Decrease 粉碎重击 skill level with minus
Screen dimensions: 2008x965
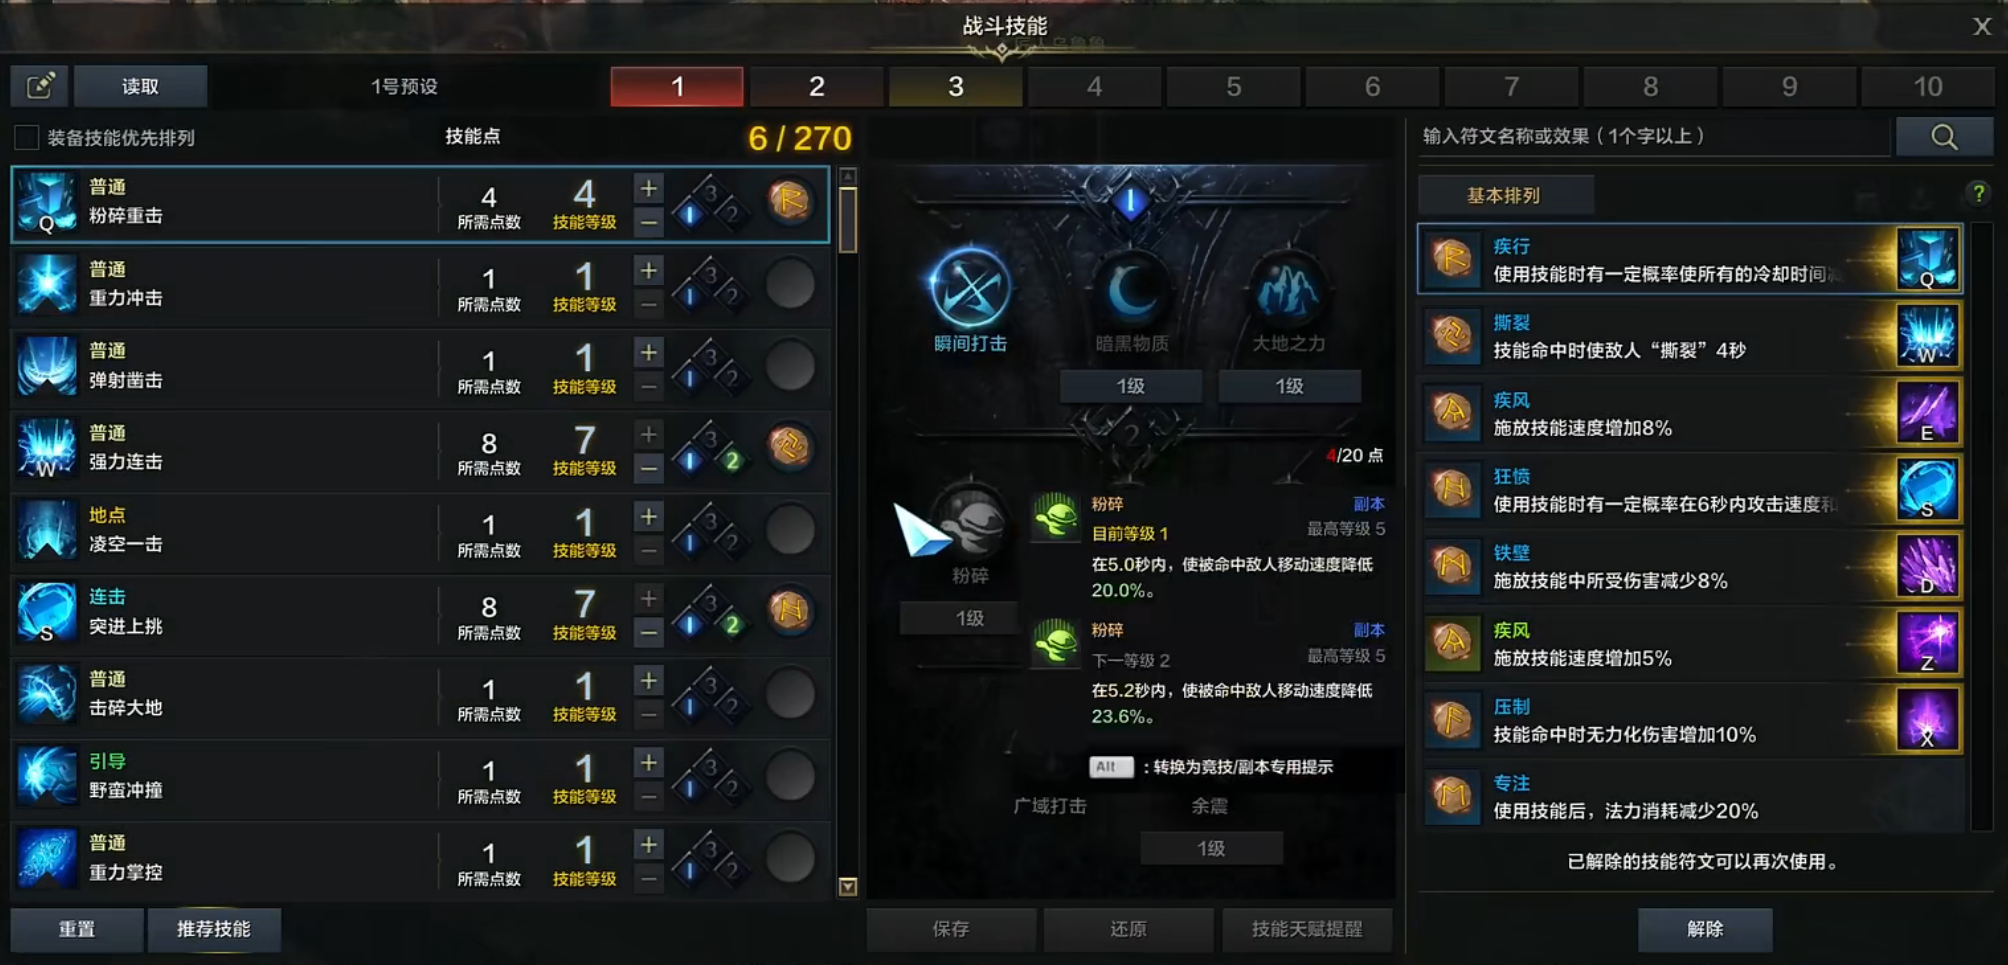click(x=648, y=222)
